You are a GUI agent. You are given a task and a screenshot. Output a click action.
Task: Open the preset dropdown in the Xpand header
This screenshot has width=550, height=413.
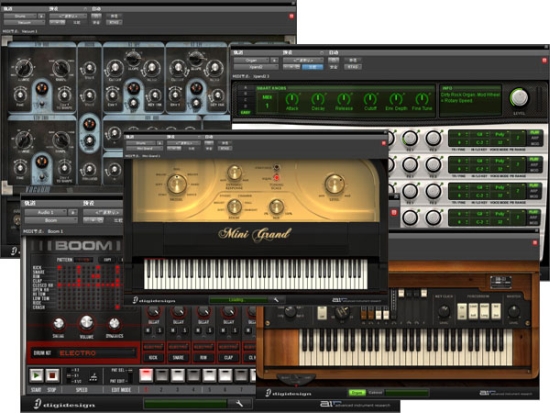[x=303, y=60]
